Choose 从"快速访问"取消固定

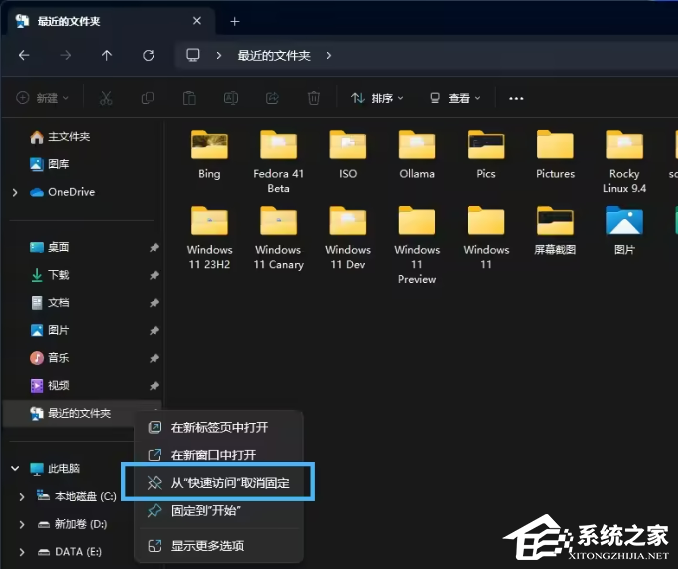219,483
